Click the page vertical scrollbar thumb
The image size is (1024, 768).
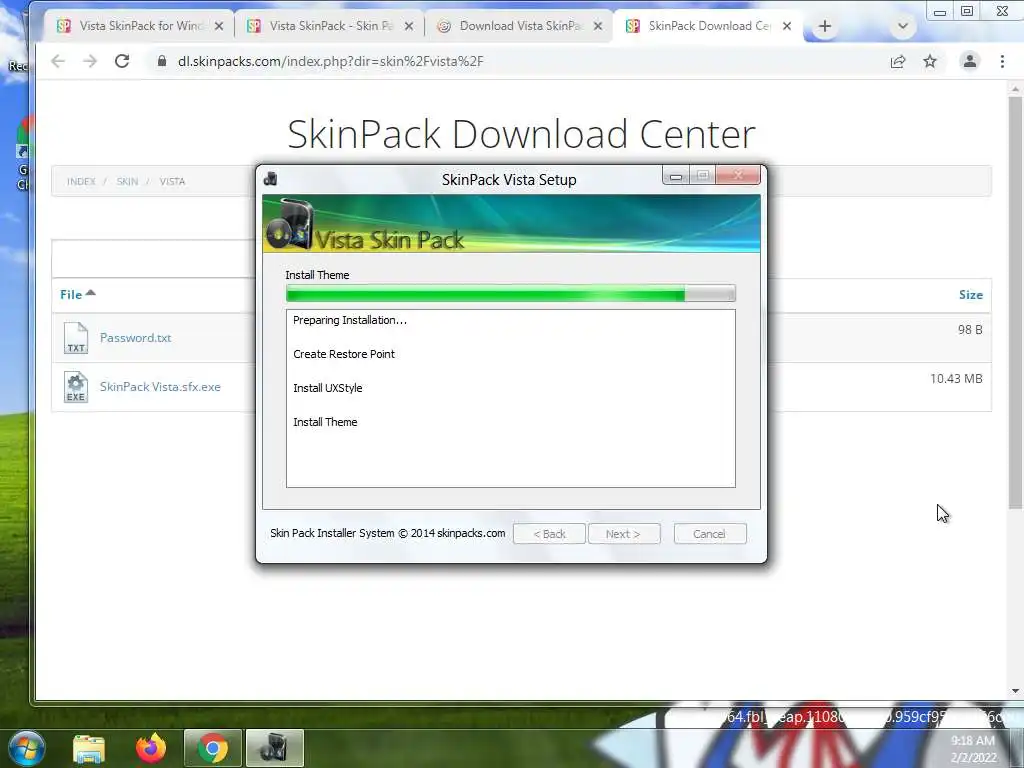click(1015, 302)
